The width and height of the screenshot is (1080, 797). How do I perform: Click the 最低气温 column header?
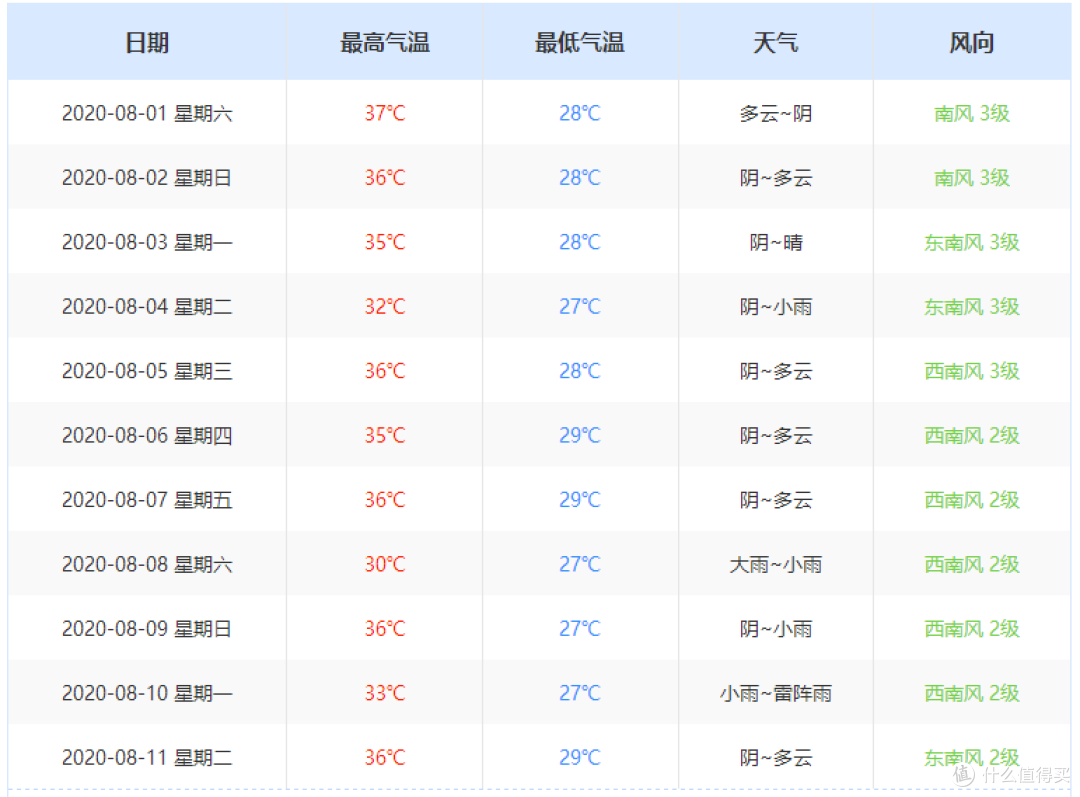point(580,42)
